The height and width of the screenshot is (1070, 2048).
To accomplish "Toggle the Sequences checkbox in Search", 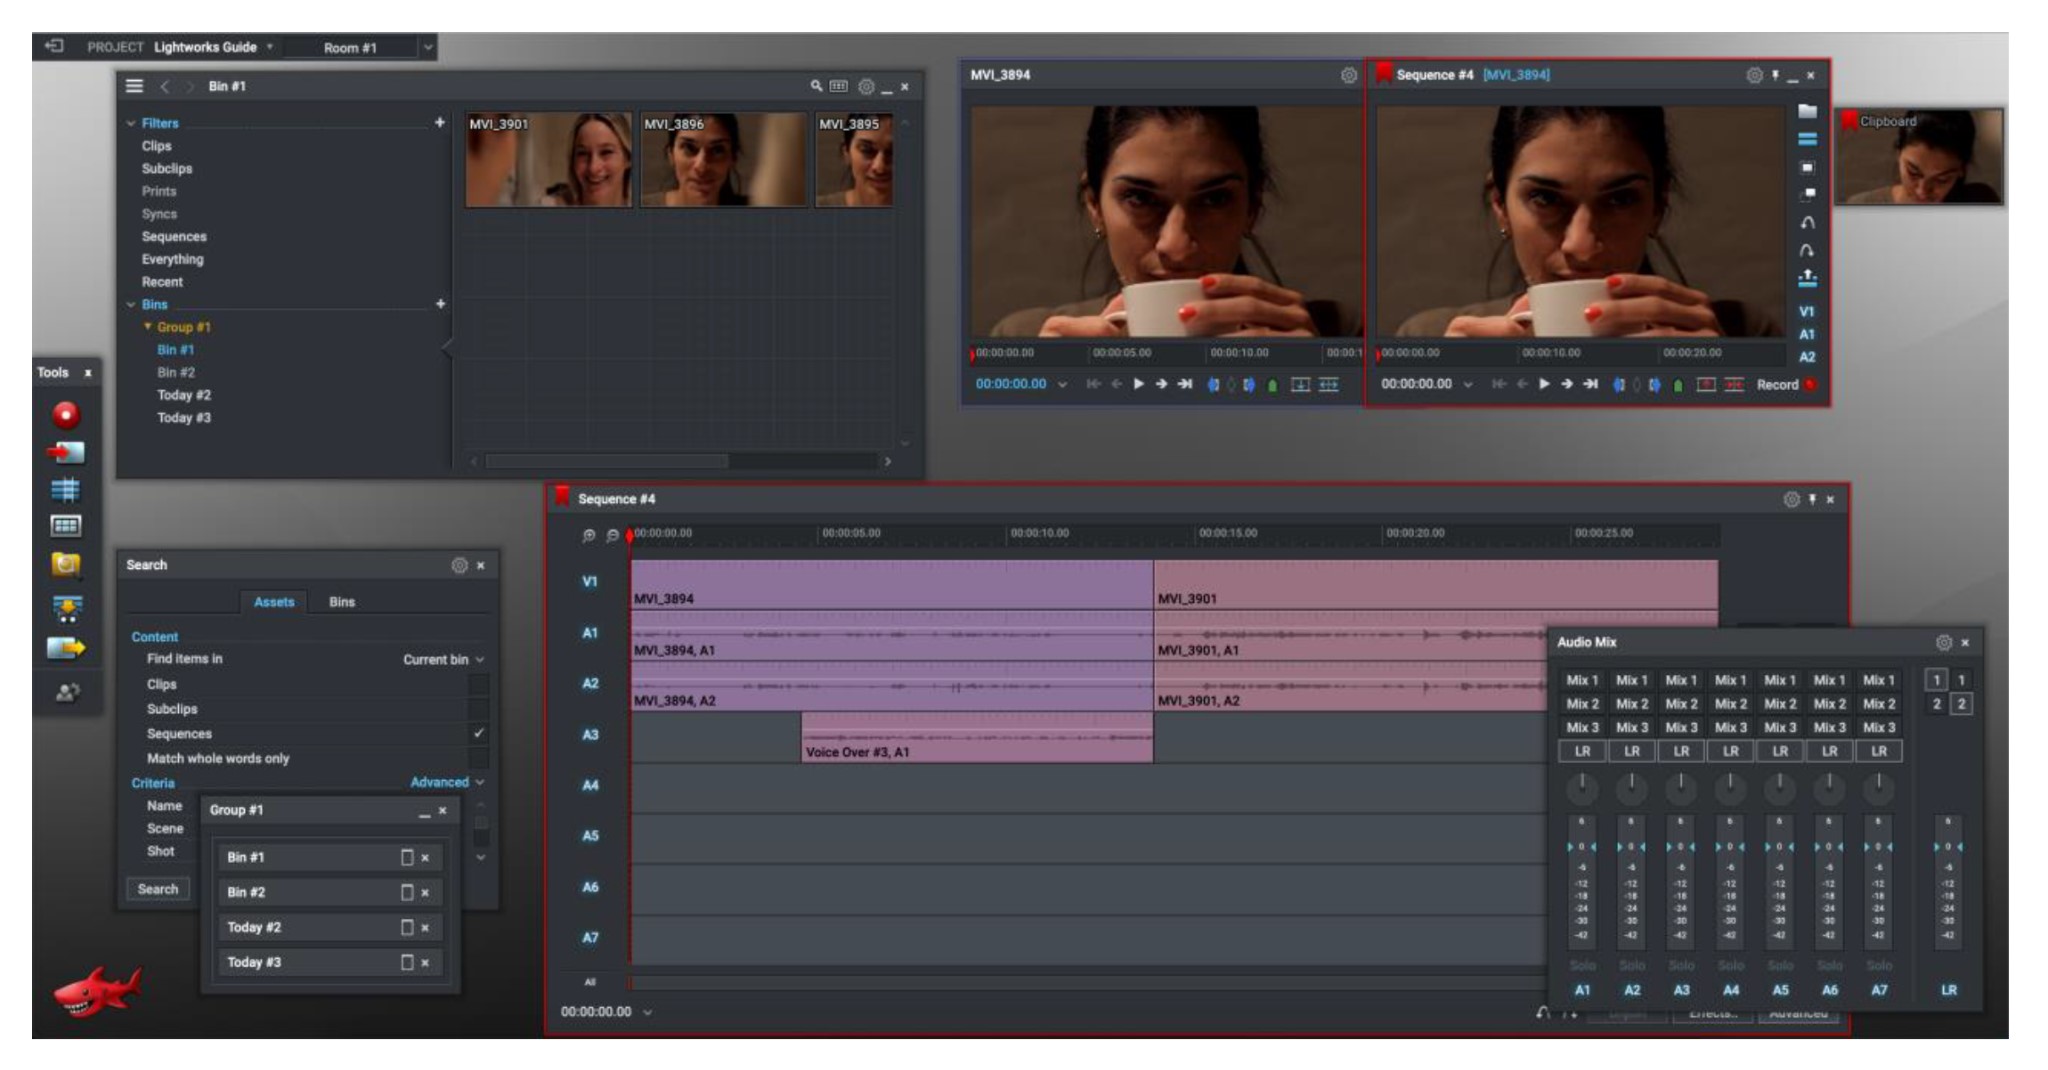I will click(479, 733).
